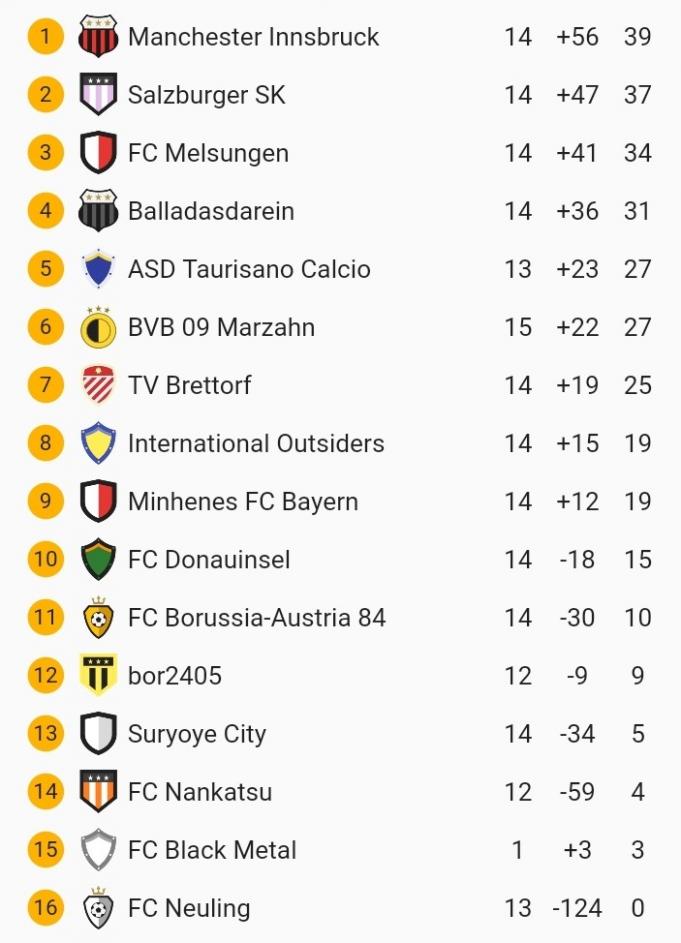Select the BVB 09 Marzahn crest
Viewport: 681px width, 943px height.
pos(98,327)
